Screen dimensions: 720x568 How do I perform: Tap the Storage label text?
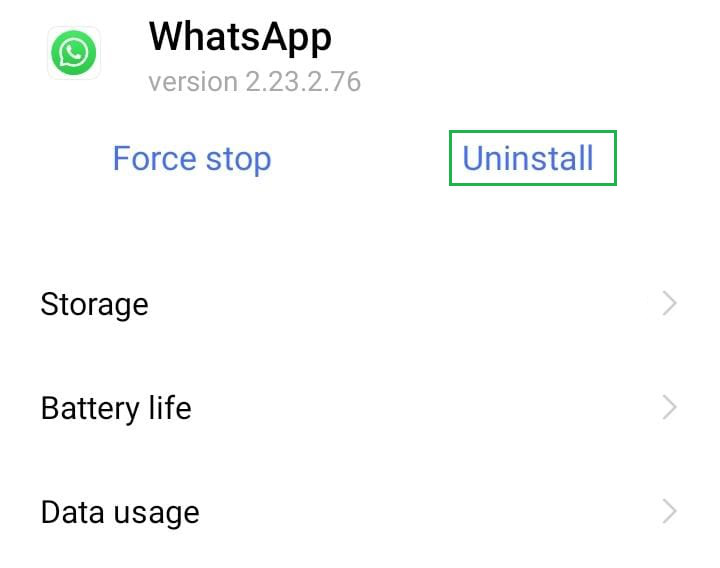[x=95, y=305]
